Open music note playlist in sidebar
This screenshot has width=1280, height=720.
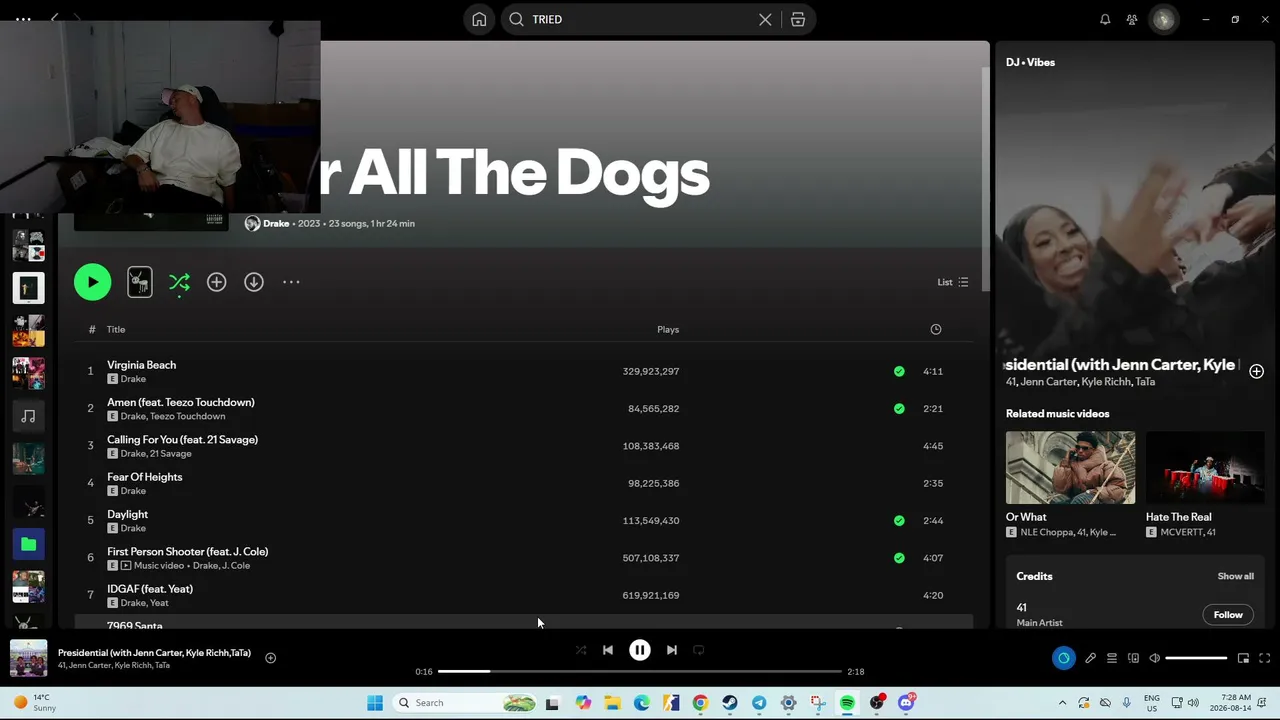click(28, 416)
